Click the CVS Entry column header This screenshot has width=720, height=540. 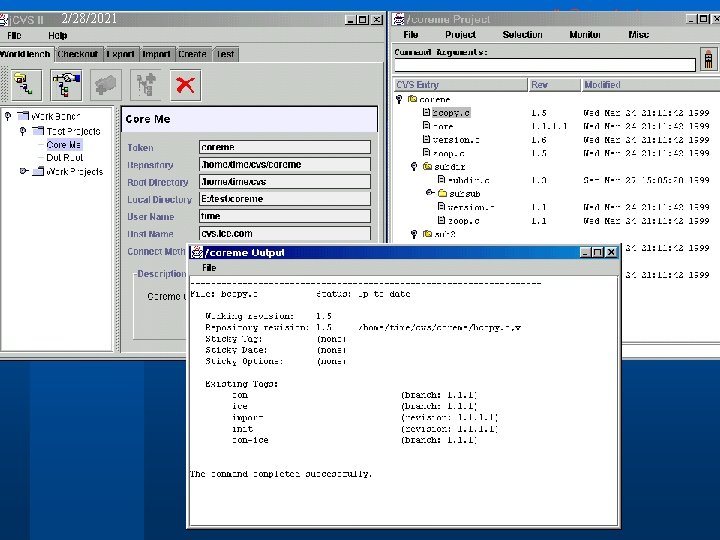[461, 84]
